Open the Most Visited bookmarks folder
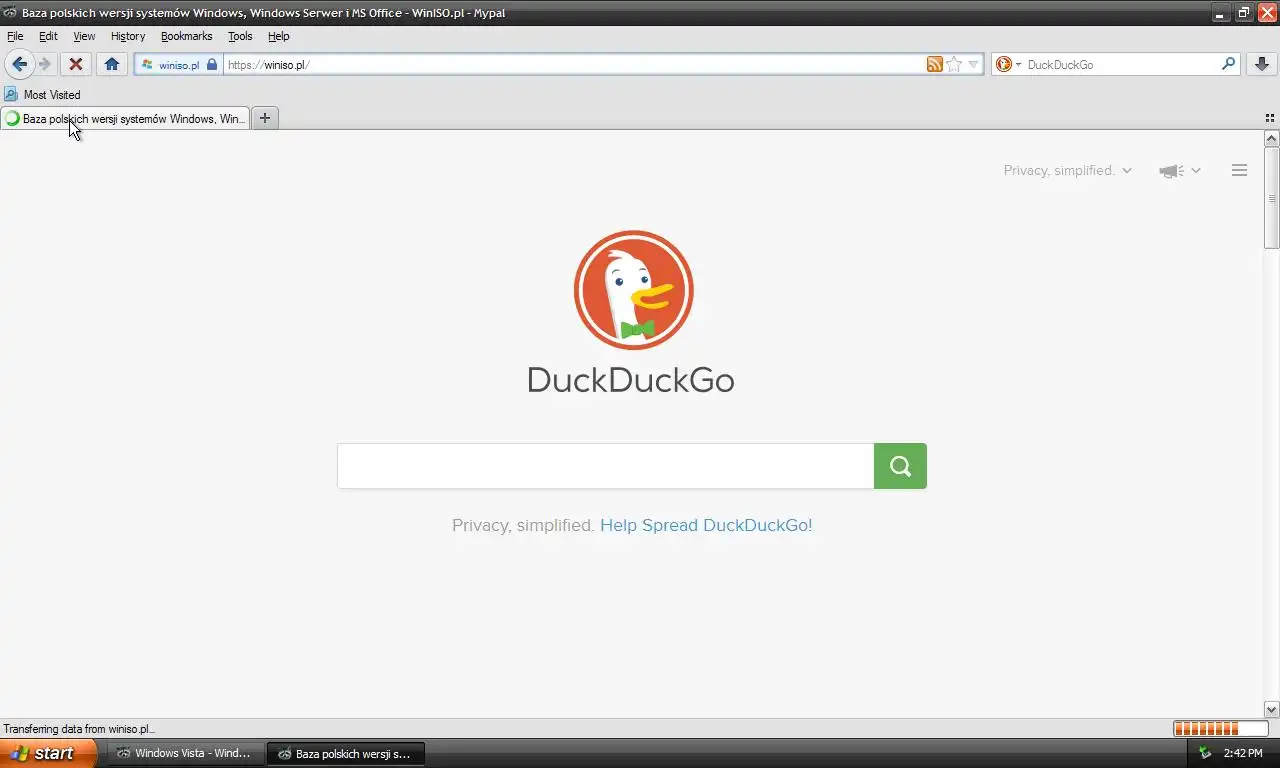 click(42, 94)
